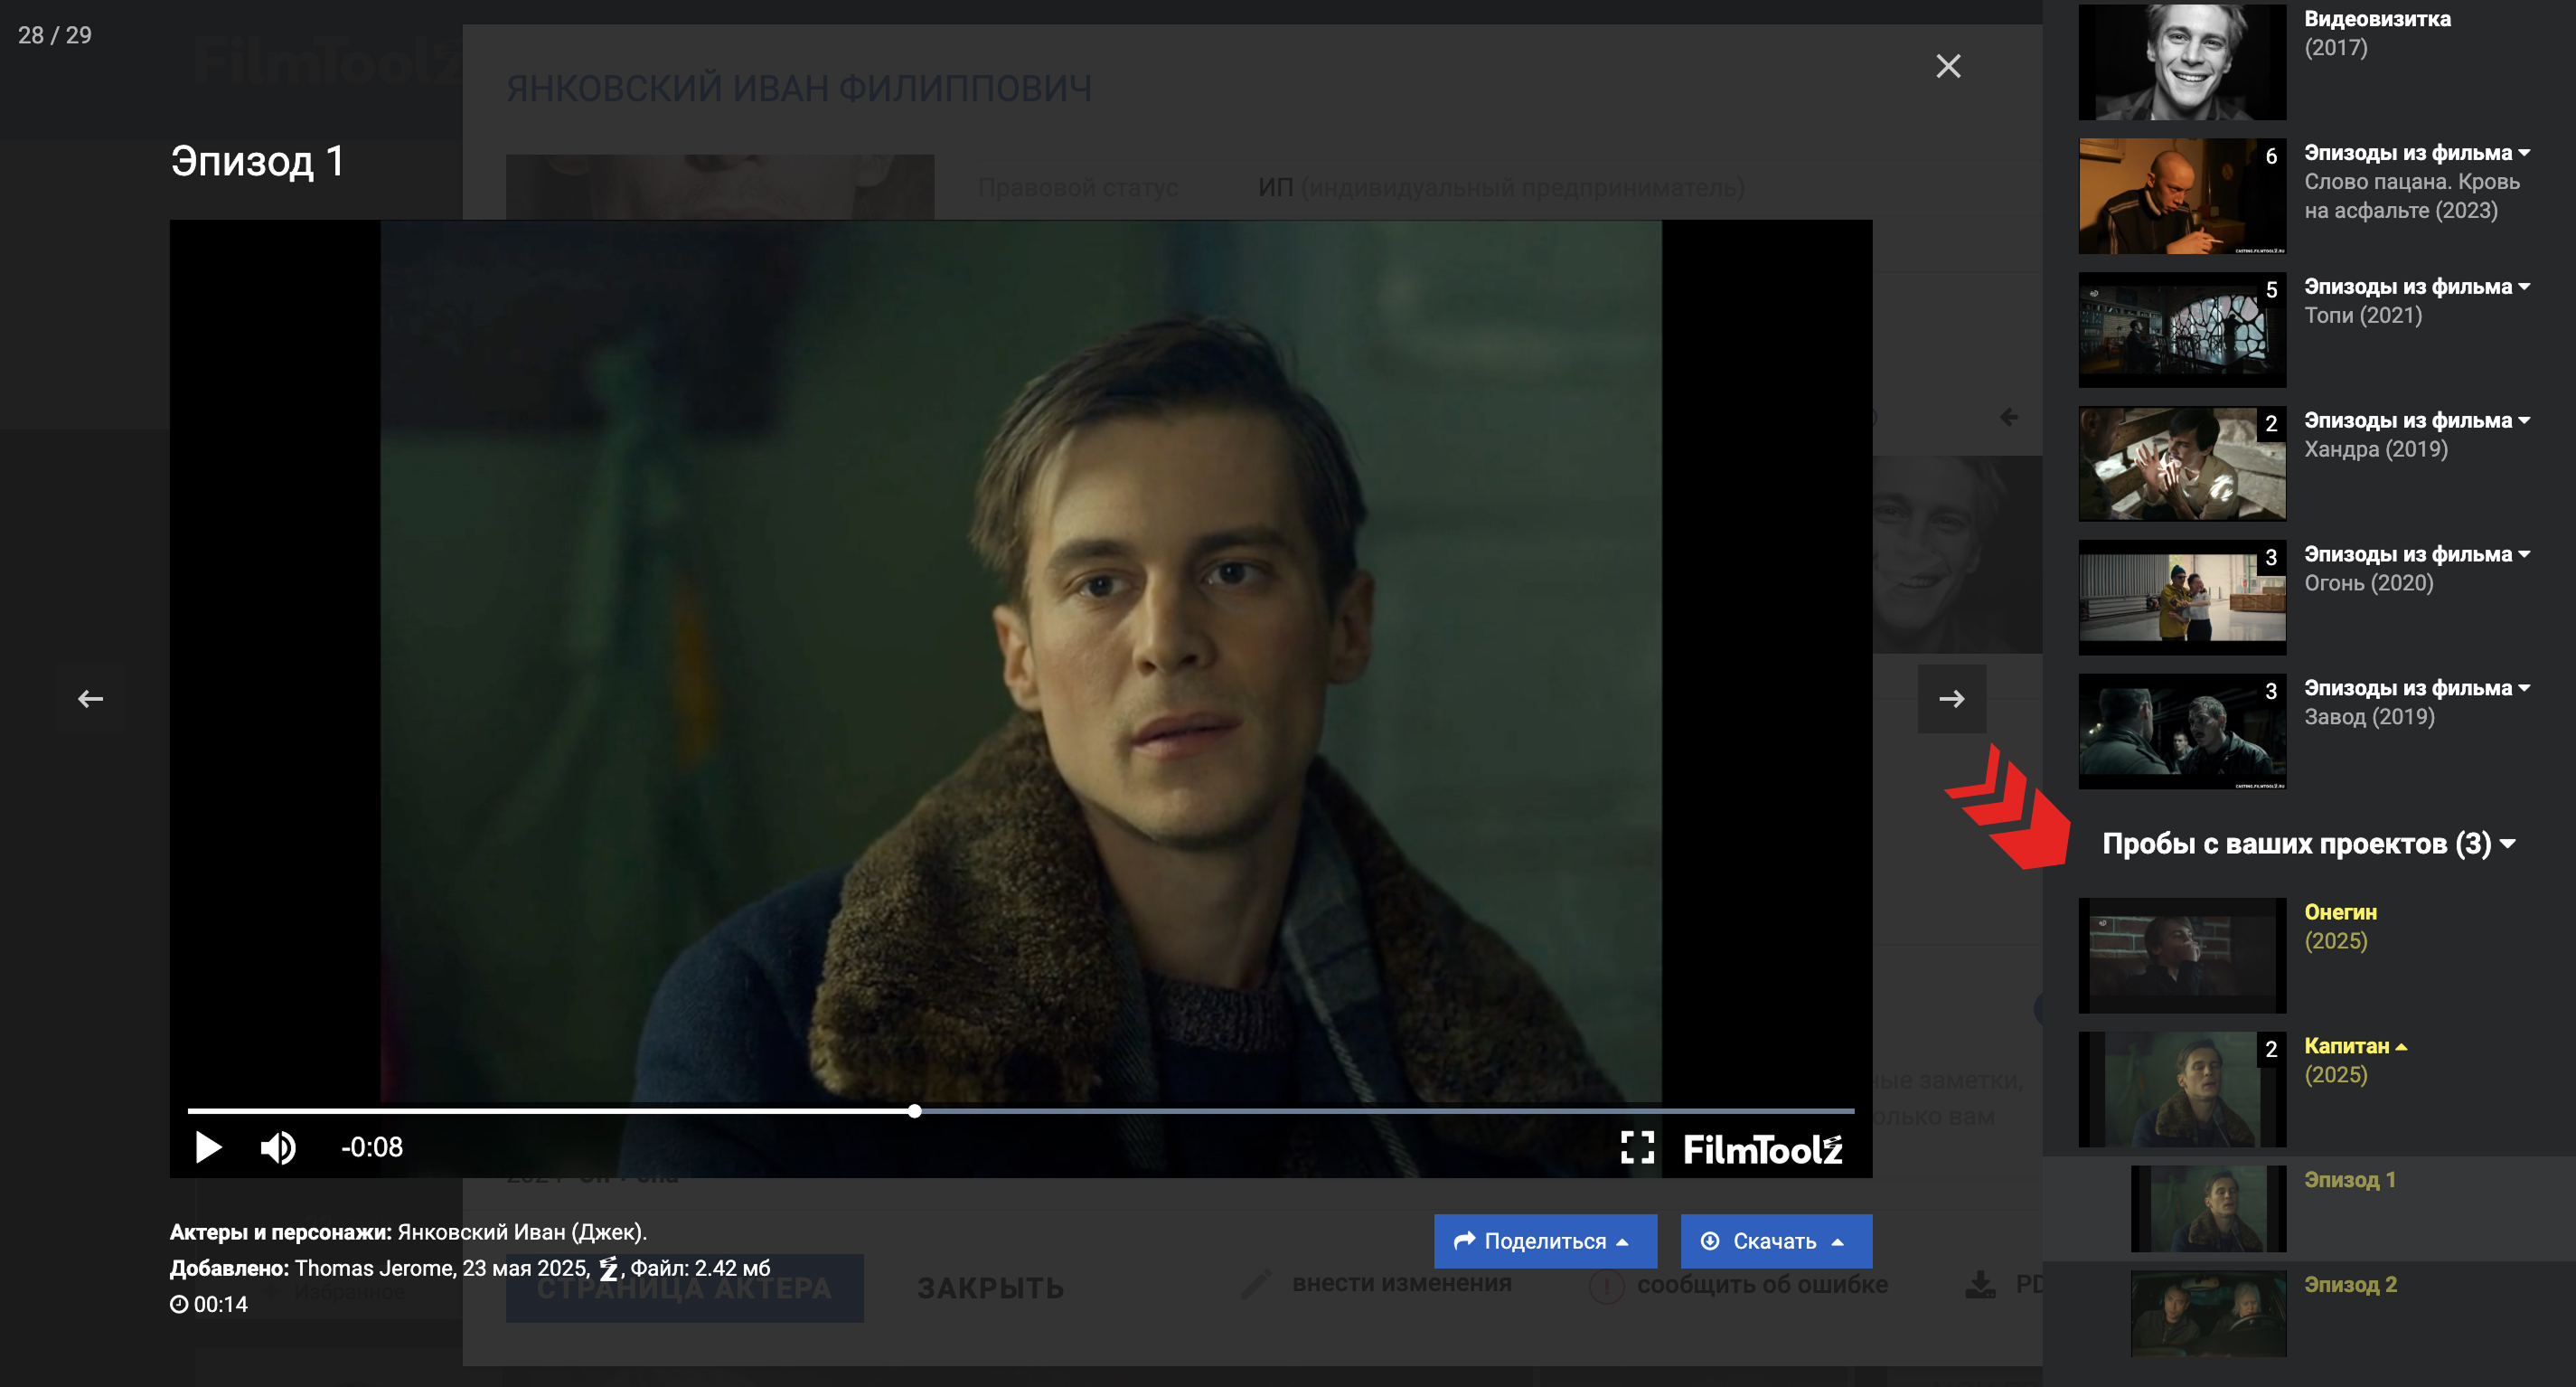2576x1387 pixels.
Task: Click the Эпизод 1 title heading
Action: tap(257, 161)
